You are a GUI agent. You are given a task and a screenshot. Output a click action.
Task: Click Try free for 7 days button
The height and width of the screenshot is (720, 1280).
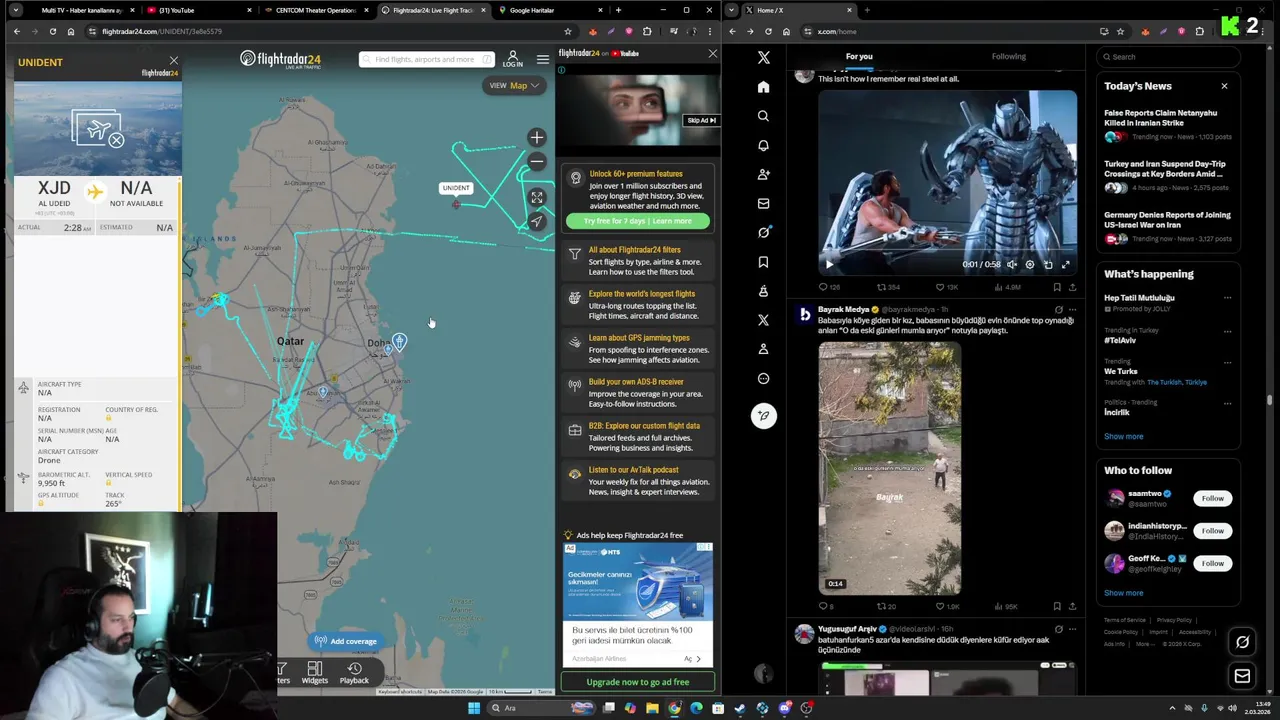(x=638, y=221)
